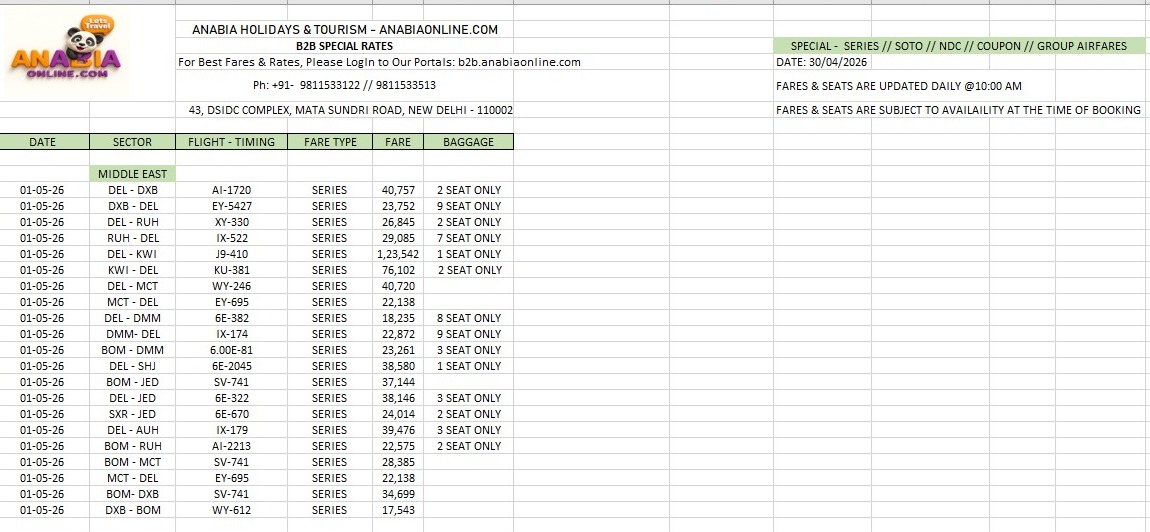The width and height of the screenshot is (1150, 532).
Task: Select the 'DMM- DEL' sector cell
Action: point(133,335)
